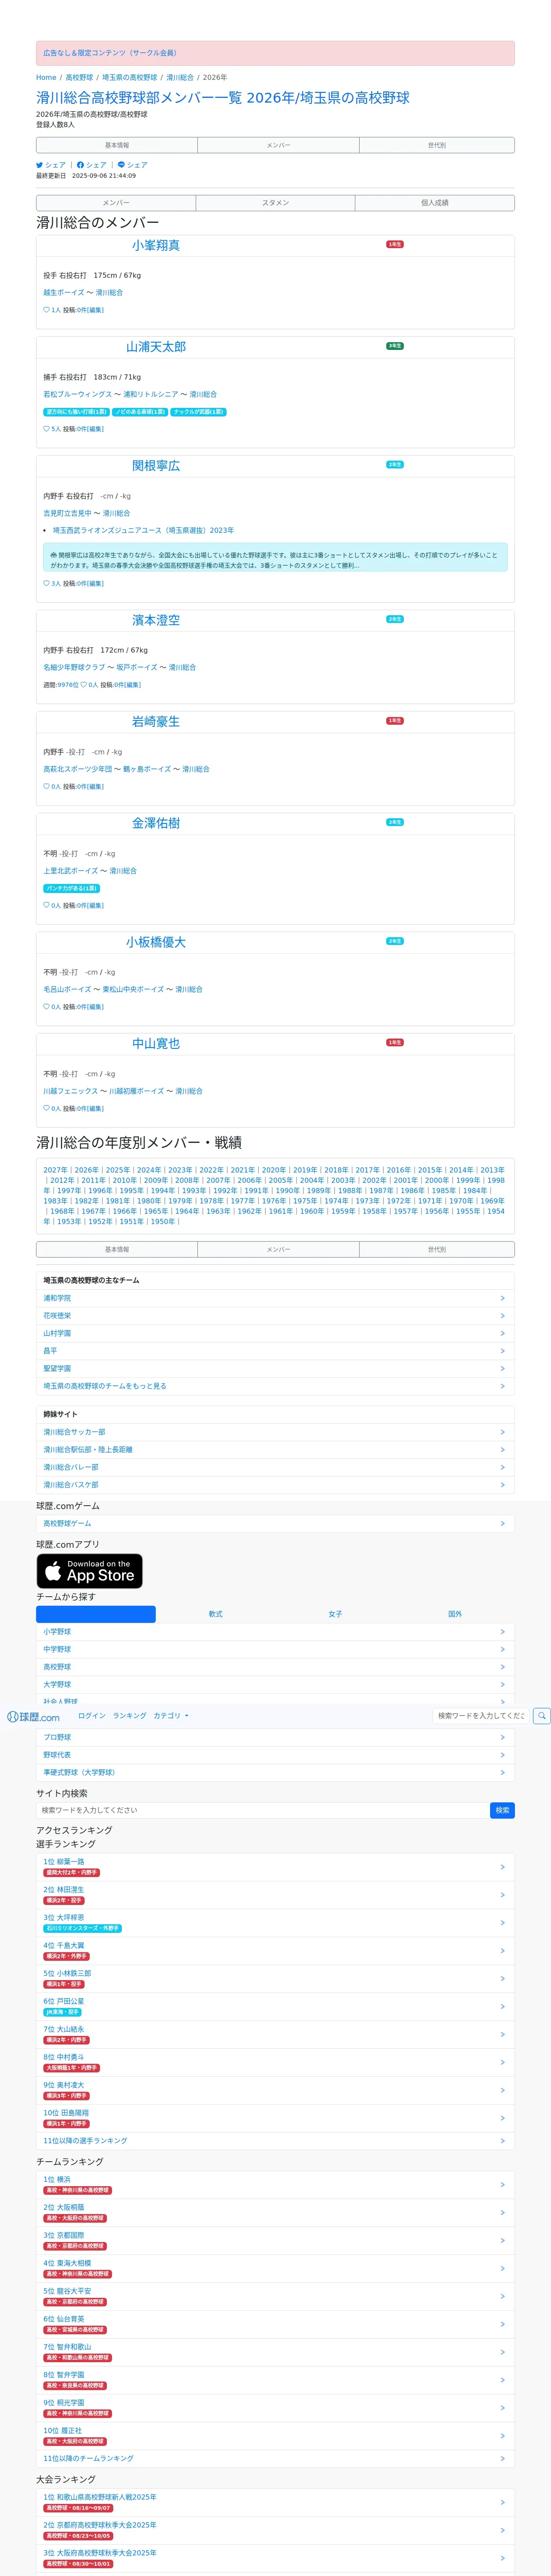Screen dimensions: 551x2576
Task: Open プロ野球 category row
Action: click(x=275, y=1738)
